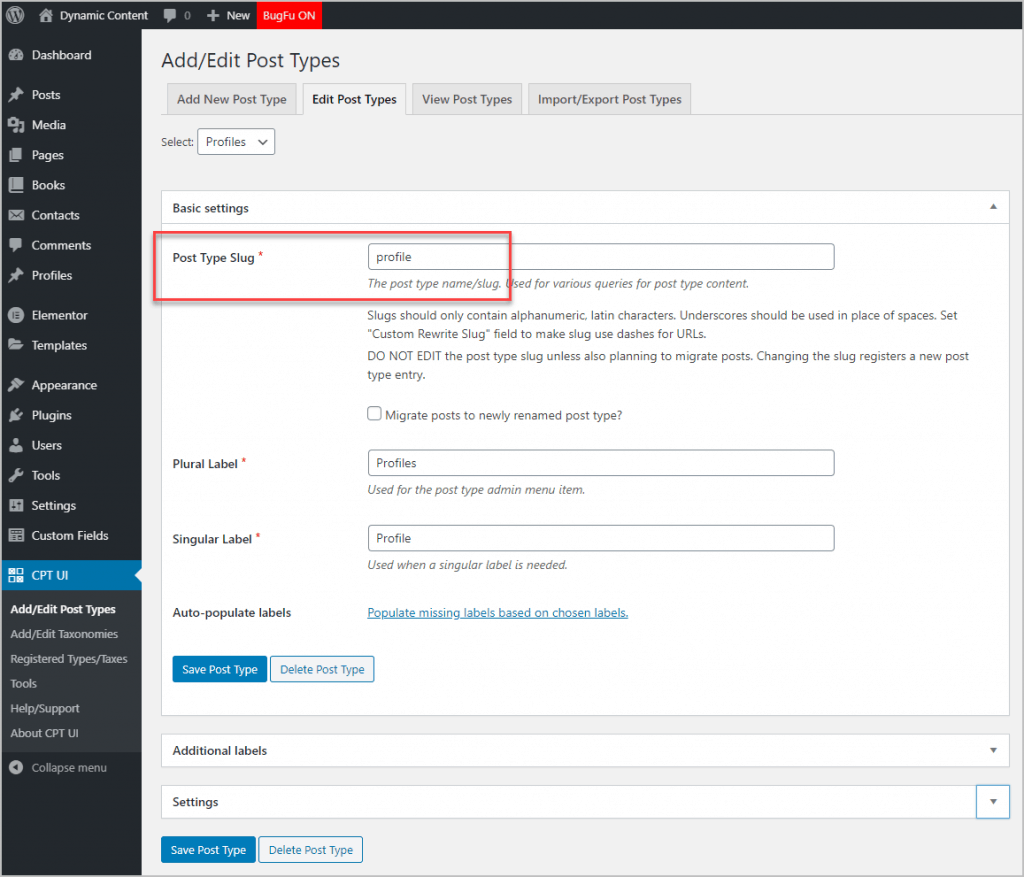
Task: Click the Collapse menu text
Action: pos(69,767)
